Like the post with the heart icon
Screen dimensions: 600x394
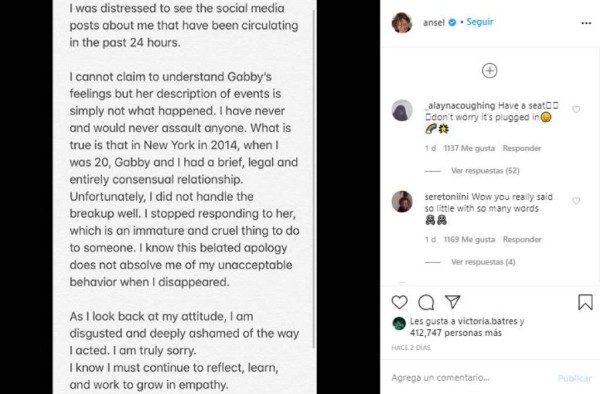coord(399,302)
